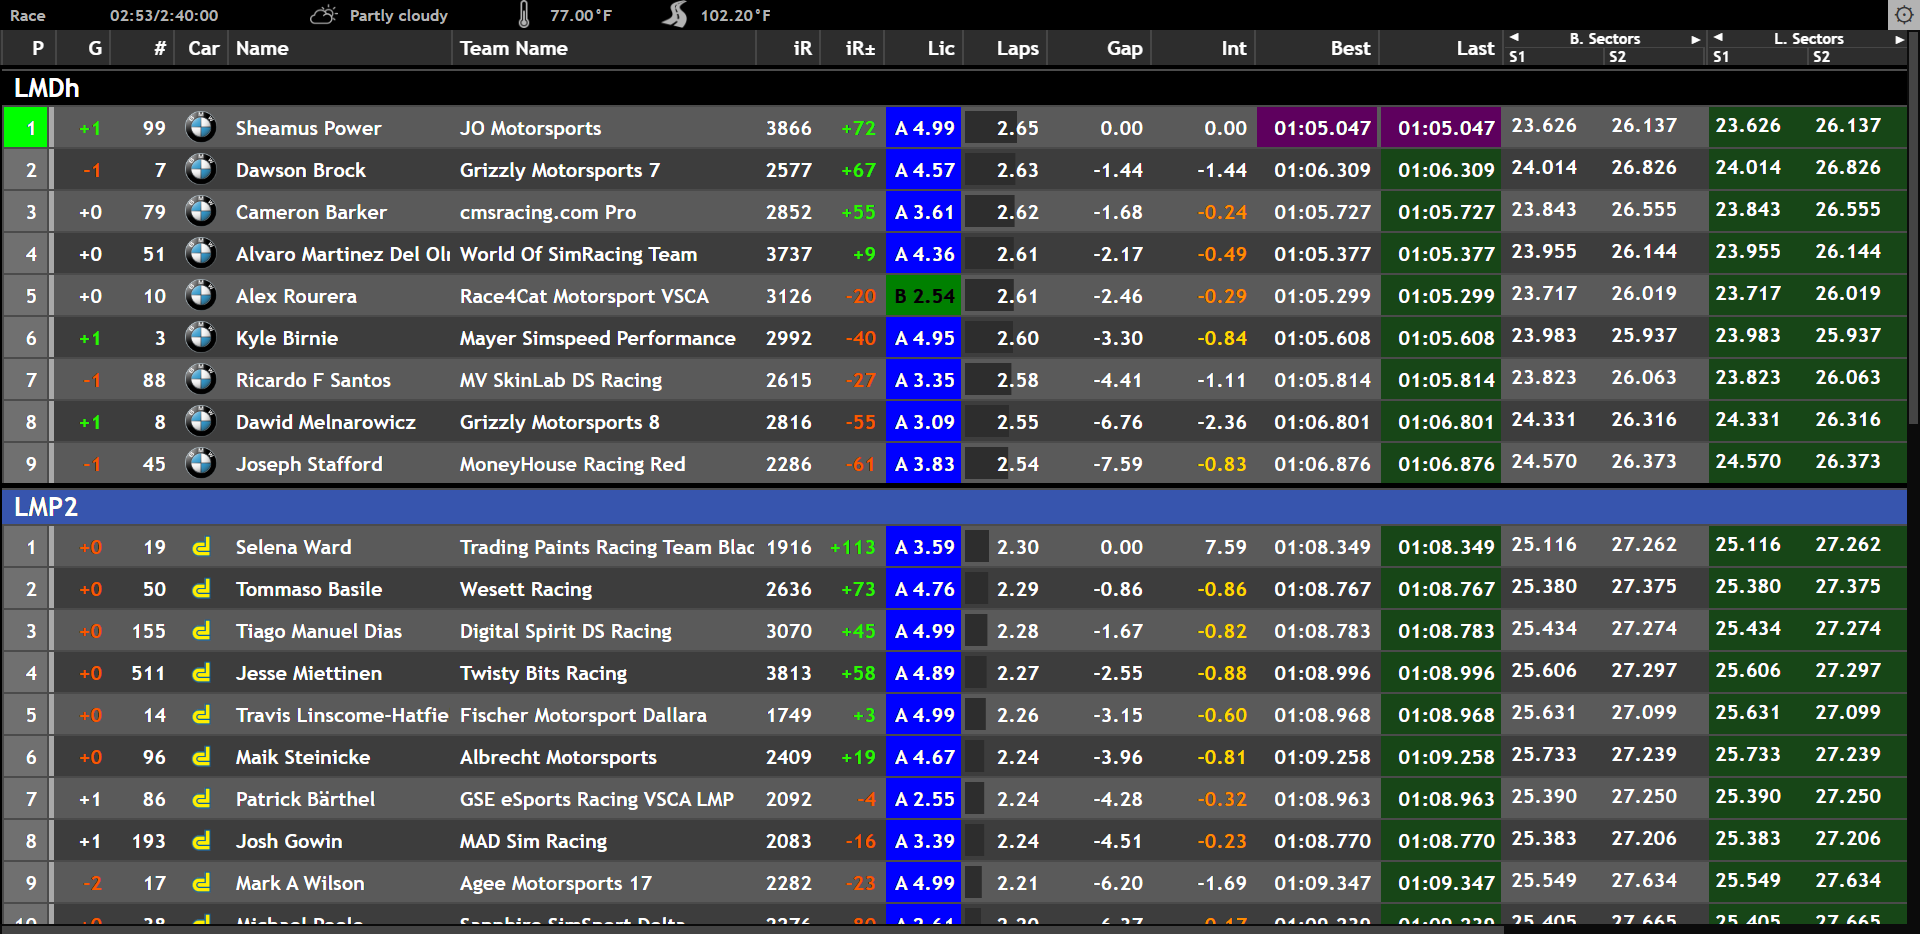Open settings with the gear icon
1920x934 pixels.
(x=1902, y=15)
